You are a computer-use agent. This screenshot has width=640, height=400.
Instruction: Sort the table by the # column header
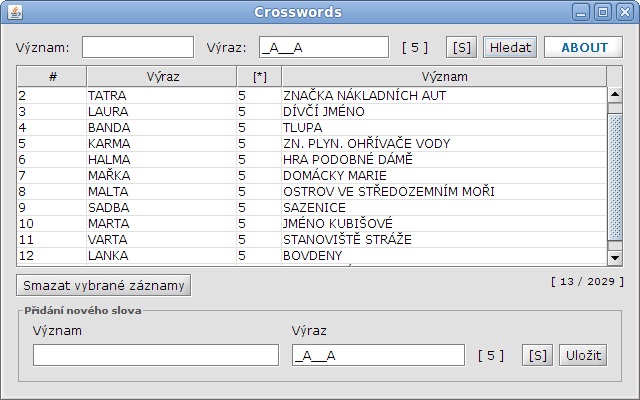coord(51,76)
